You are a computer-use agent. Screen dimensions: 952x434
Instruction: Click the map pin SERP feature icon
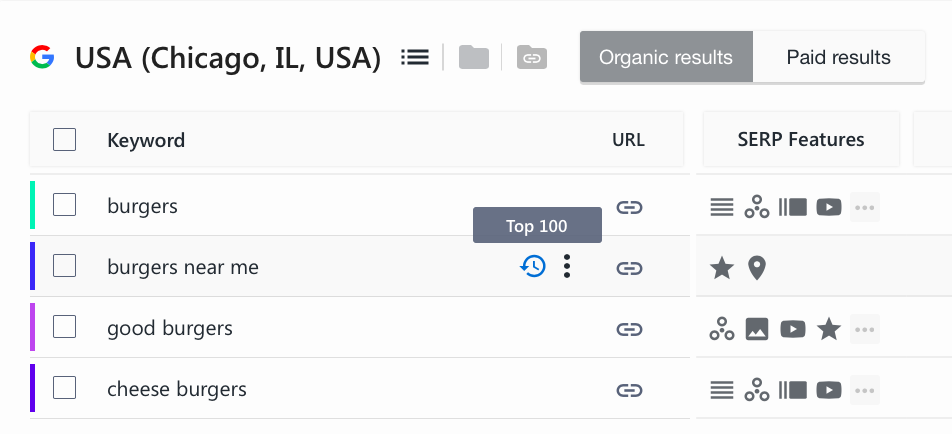[756, 268]
